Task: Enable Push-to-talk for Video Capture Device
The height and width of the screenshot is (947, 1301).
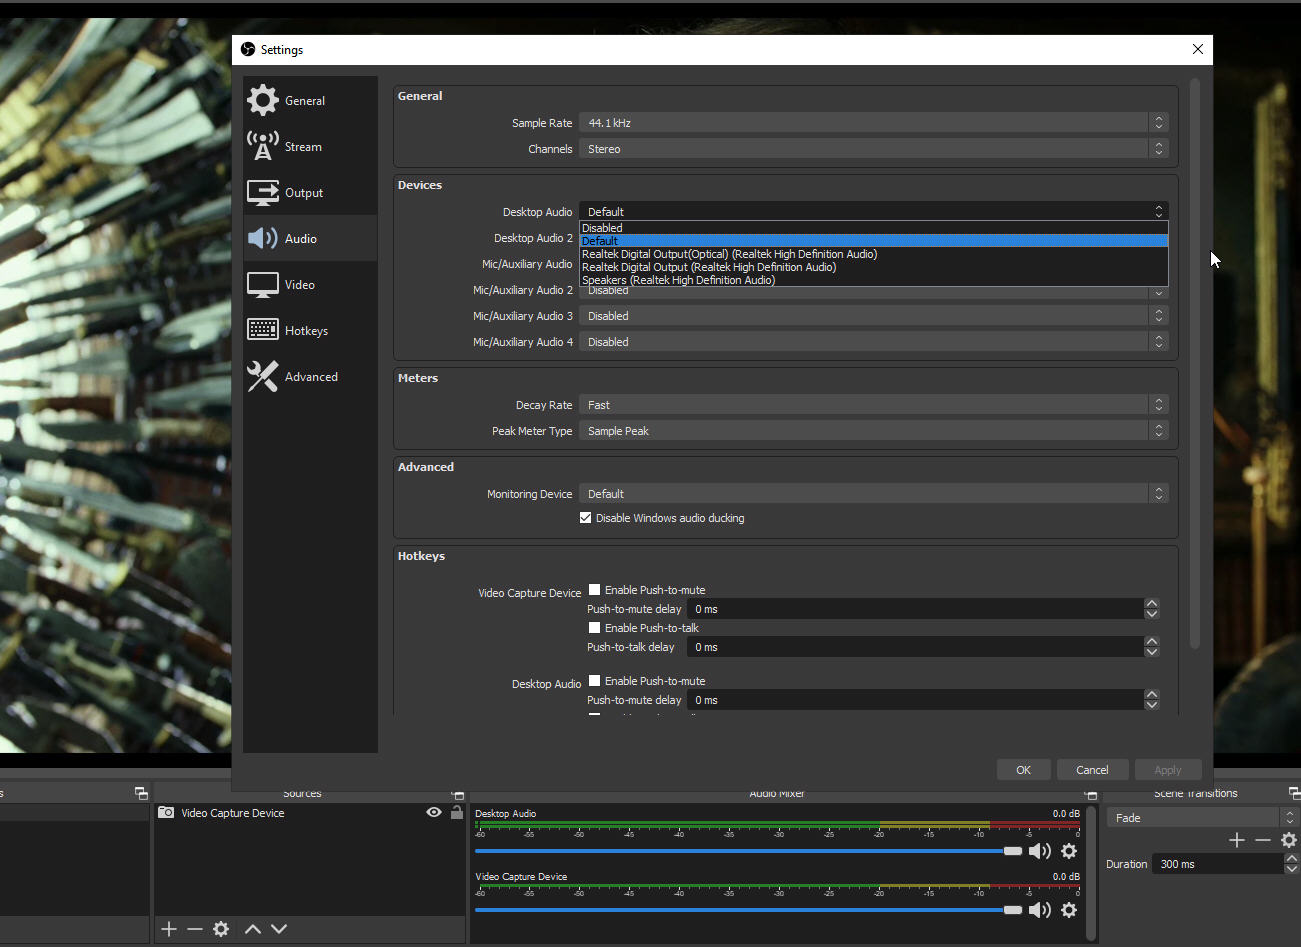Action: (595, 628)
